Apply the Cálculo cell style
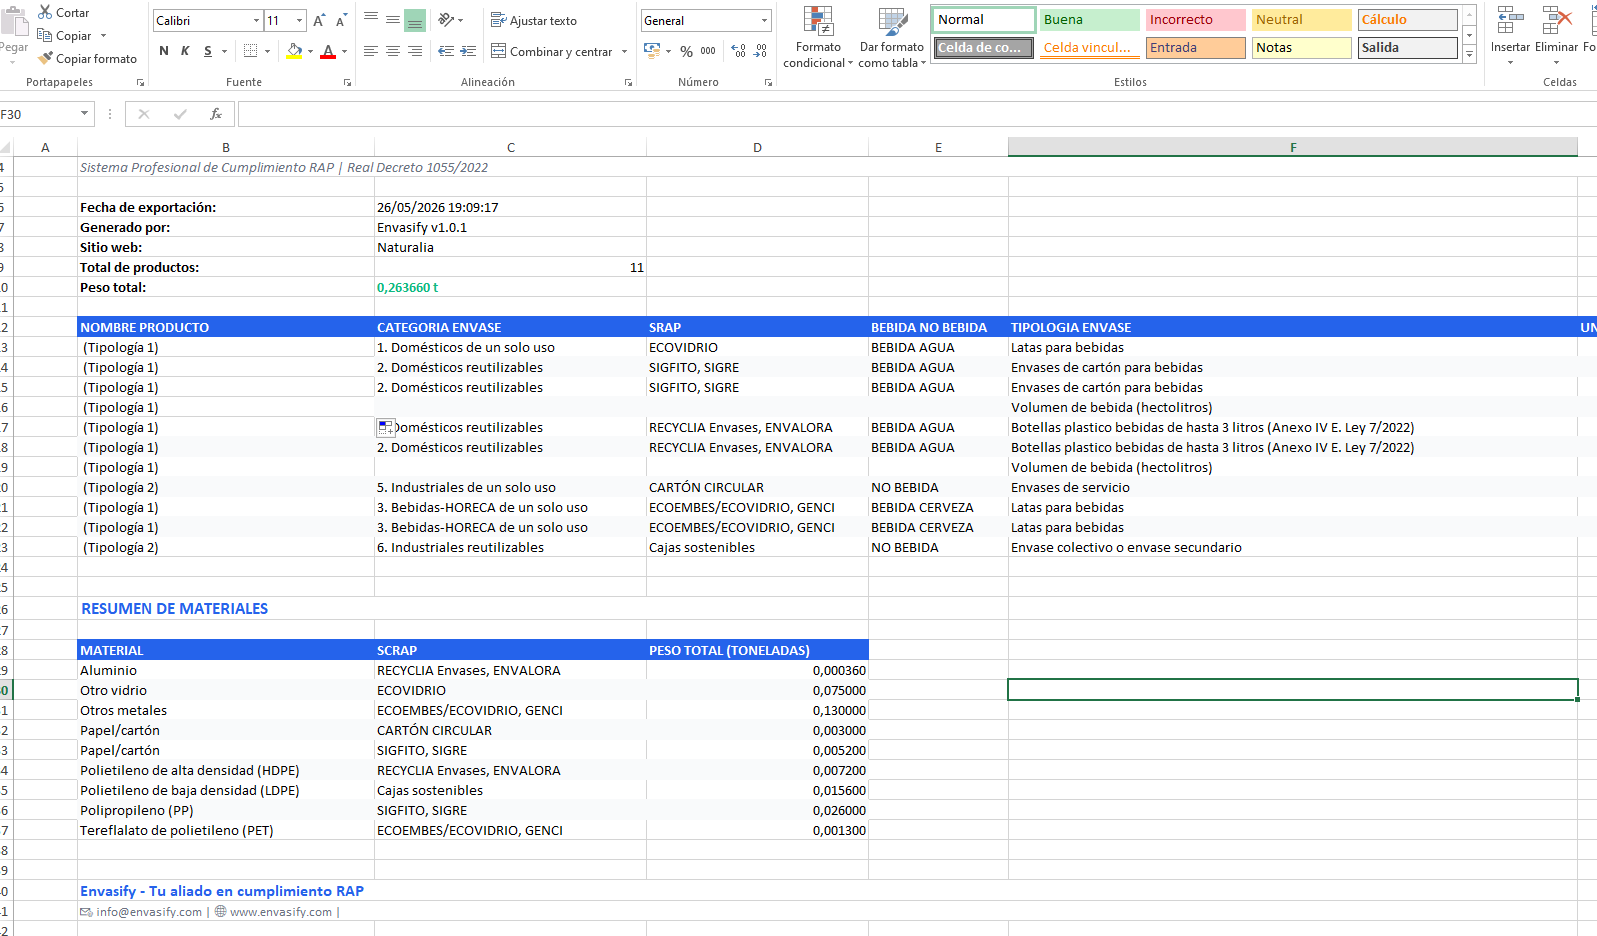The height and width of the screenshot is (936, 1597). (x=1407, y=20)
